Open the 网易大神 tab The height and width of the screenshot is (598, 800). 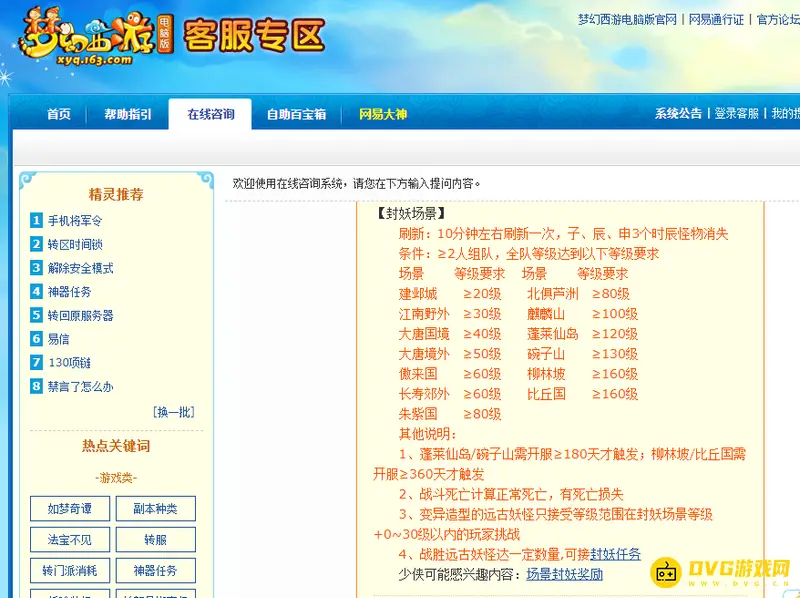(383, 114)
